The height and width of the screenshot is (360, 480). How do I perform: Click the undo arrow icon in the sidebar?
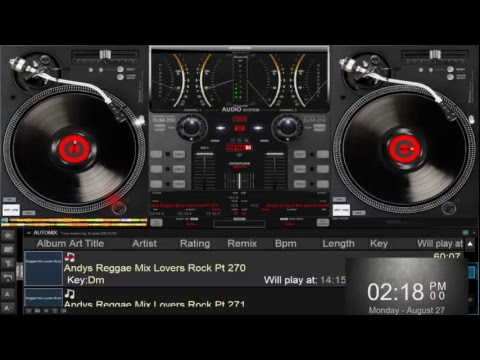pos(8,277)
